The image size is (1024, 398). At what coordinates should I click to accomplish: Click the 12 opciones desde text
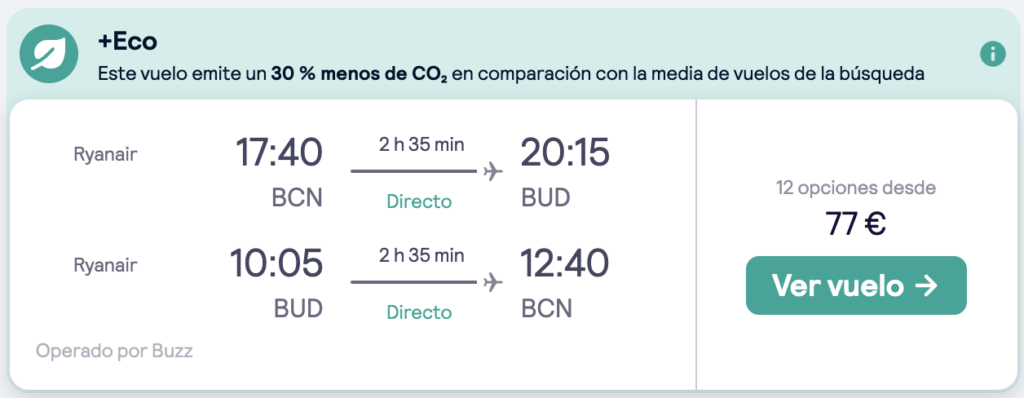[856, 188]
